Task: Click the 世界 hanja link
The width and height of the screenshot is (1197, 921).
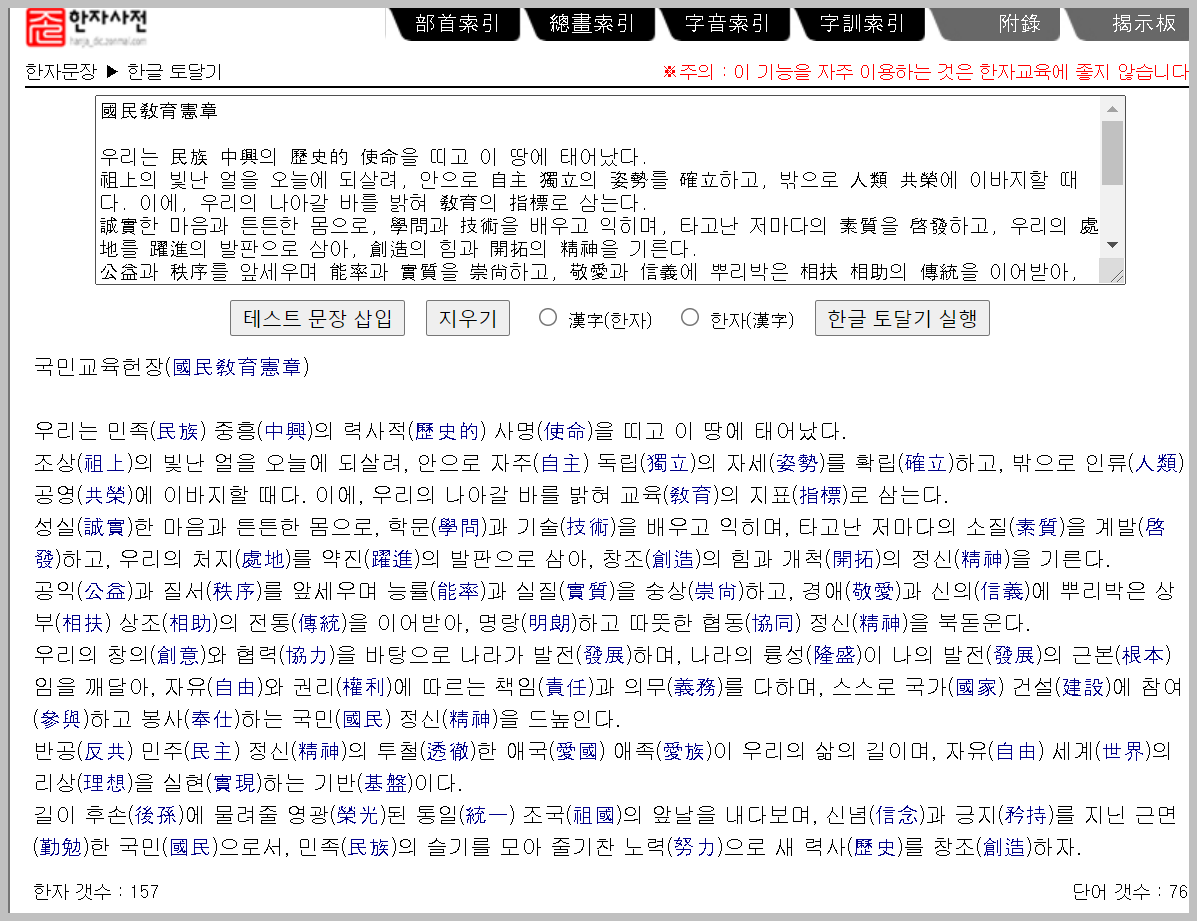Action: tap(1124, 752)
